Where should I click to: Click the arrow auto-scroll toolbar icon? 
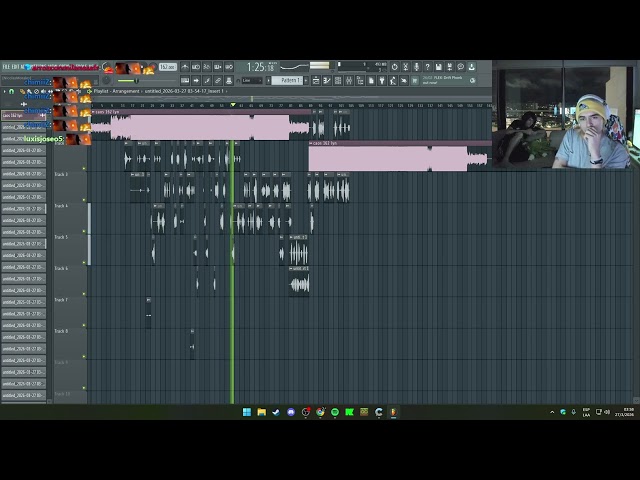(x=196, y=80)
